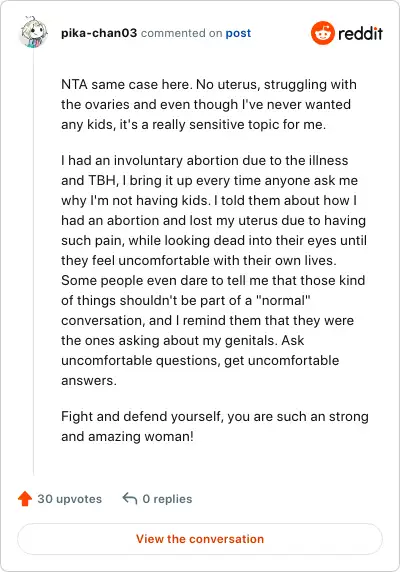This screenshot has width=400, height=572.
Task: Click the line "Some people even dare to tell"
Action: (x=213, y=280)
